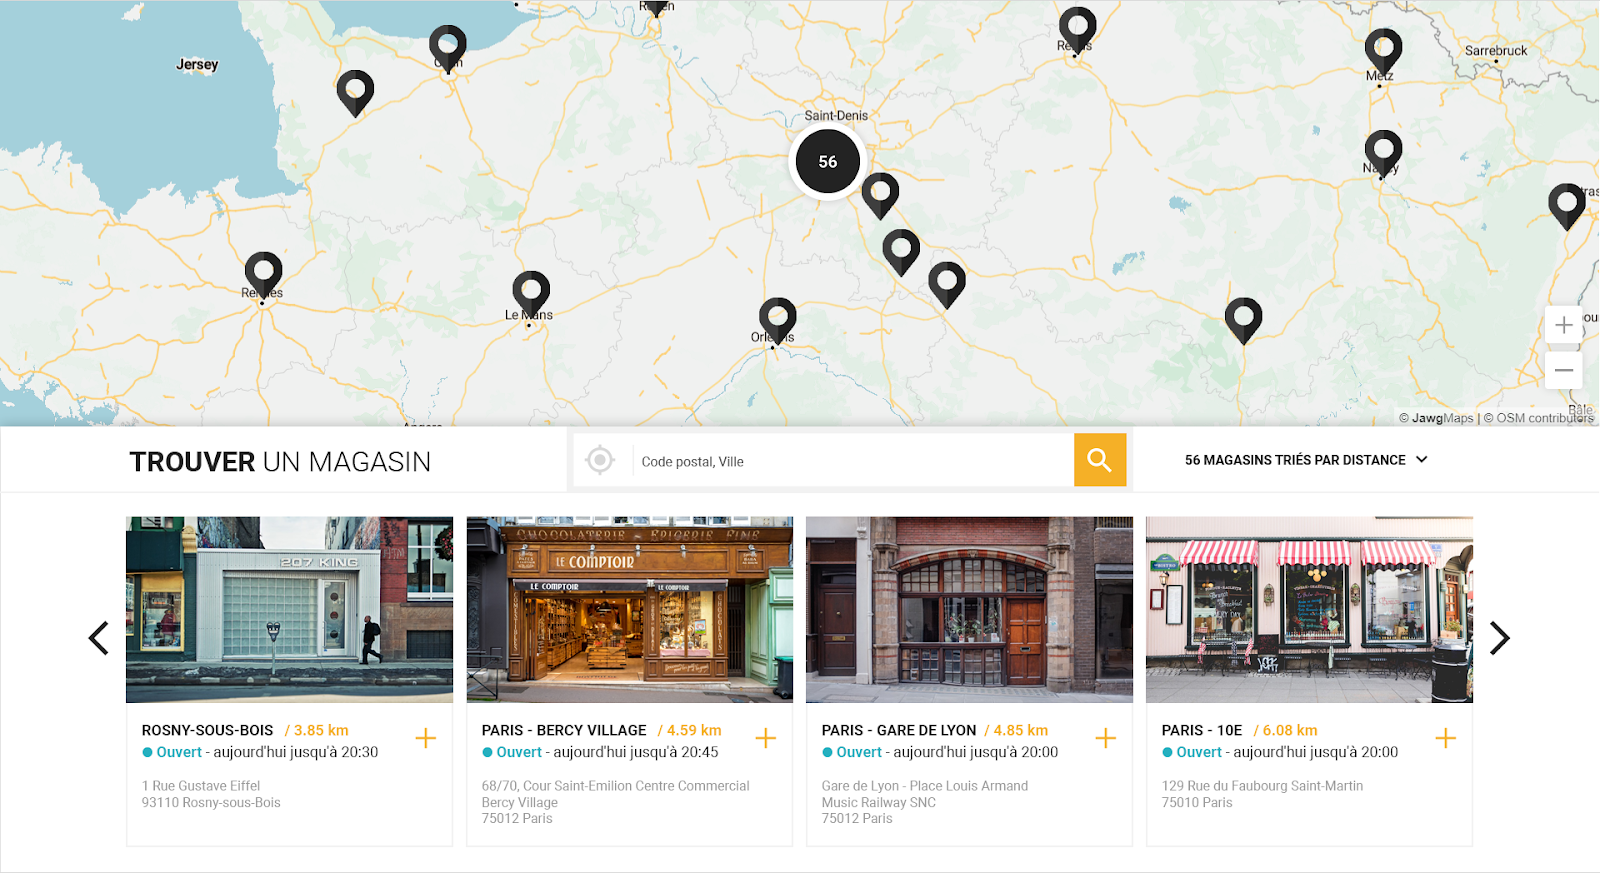
Task: Select the map pin at Rennes
Action: tap(263, 273)
